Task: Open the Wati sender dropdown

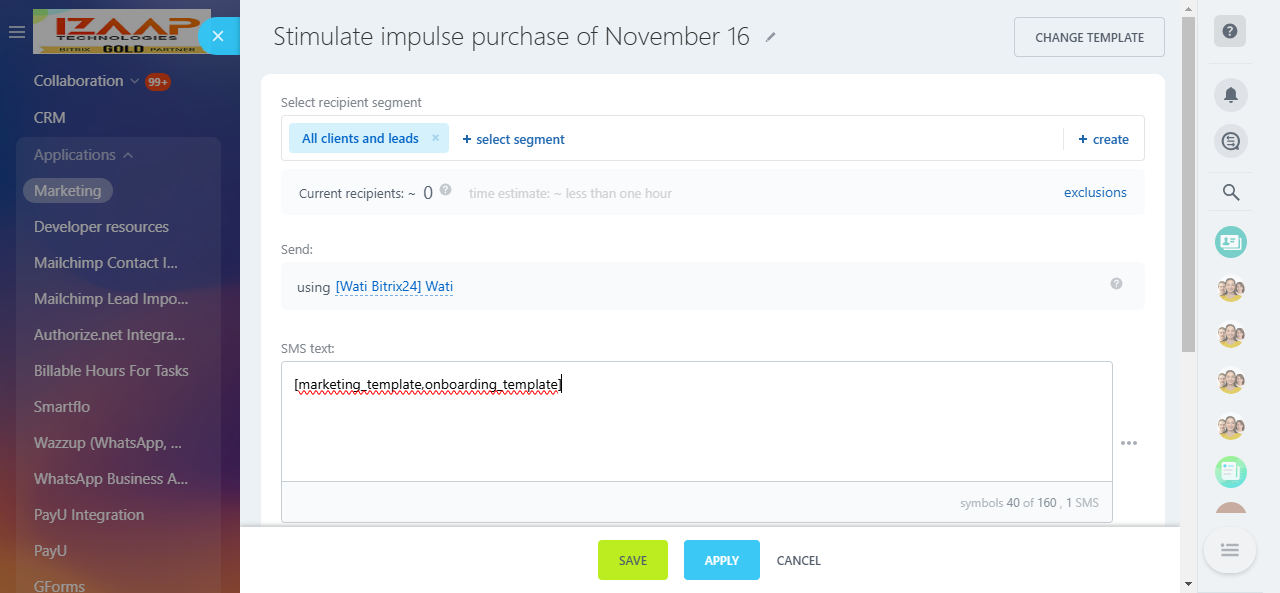Action: click(394, 287)
